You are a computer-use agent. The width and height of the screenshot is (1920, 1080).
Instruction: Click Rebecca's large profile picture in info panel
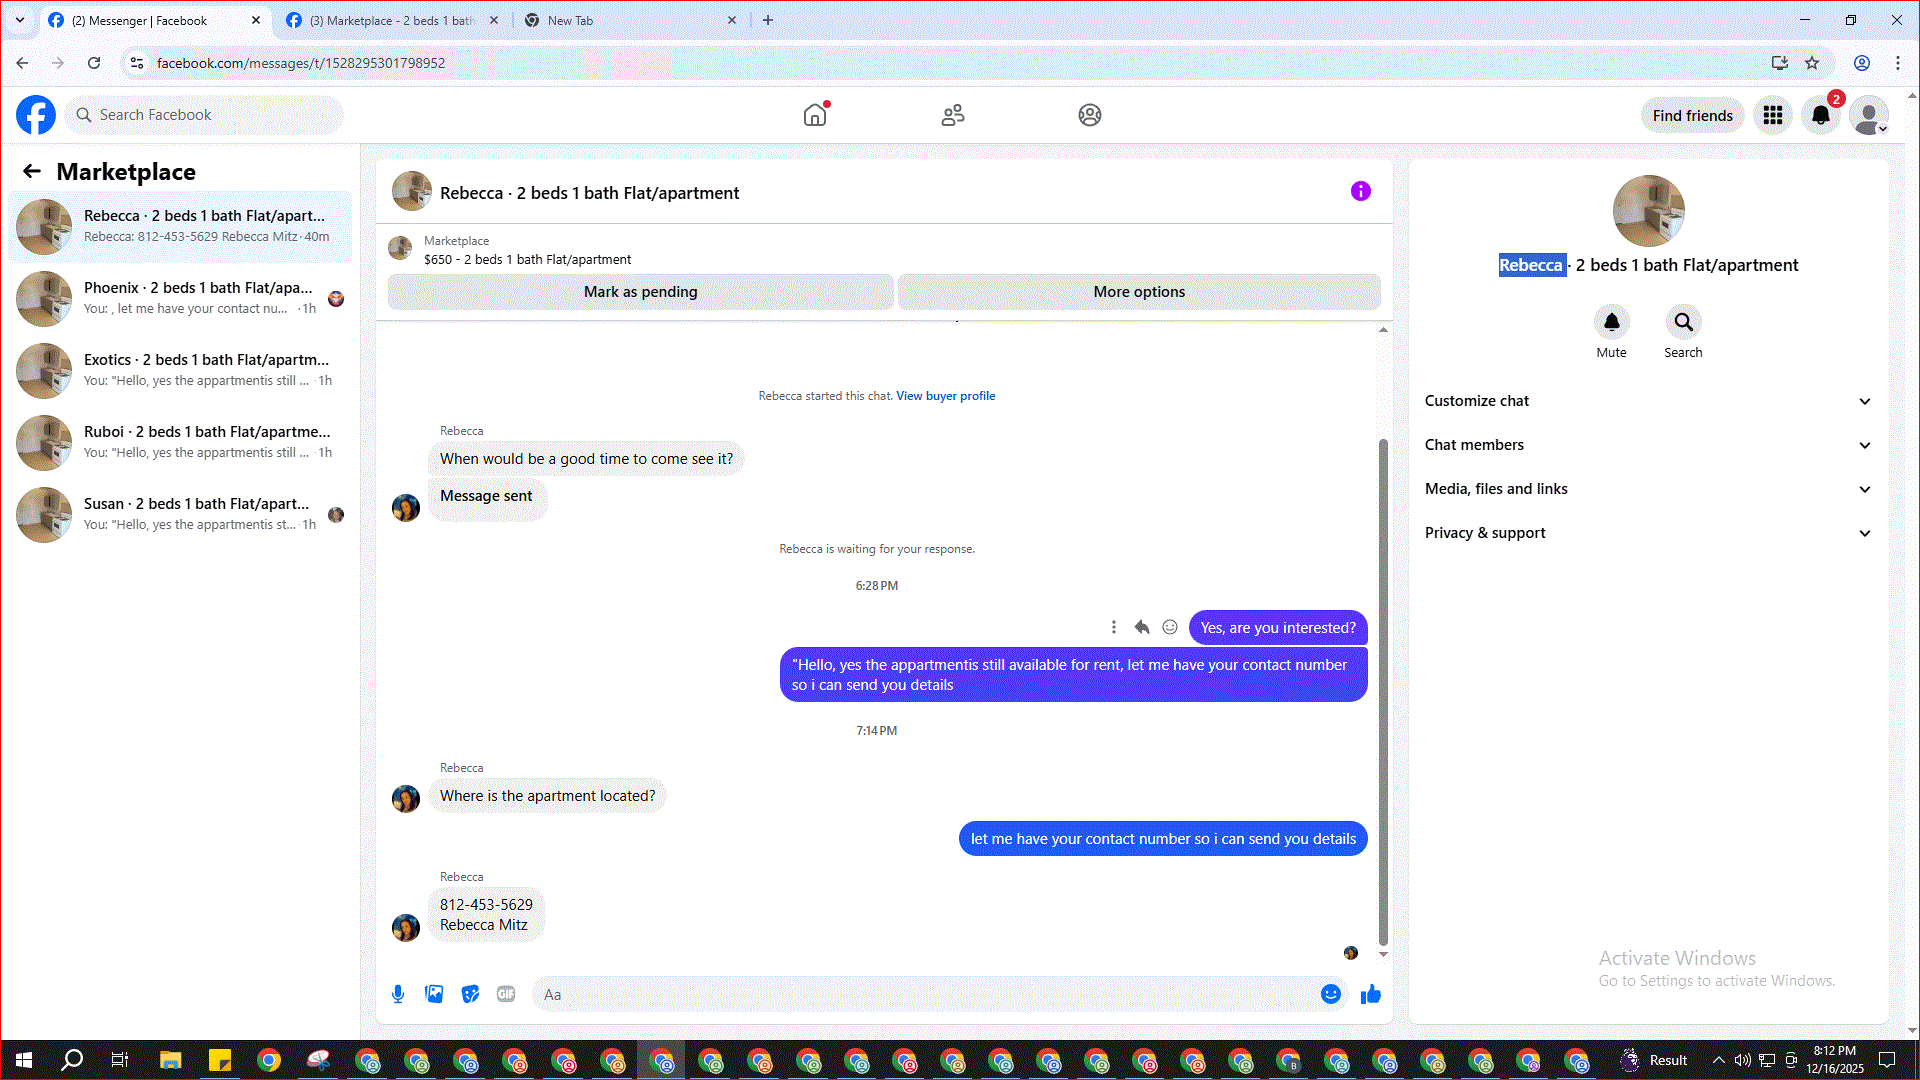pyautogui.click(x=1648, y=211)
